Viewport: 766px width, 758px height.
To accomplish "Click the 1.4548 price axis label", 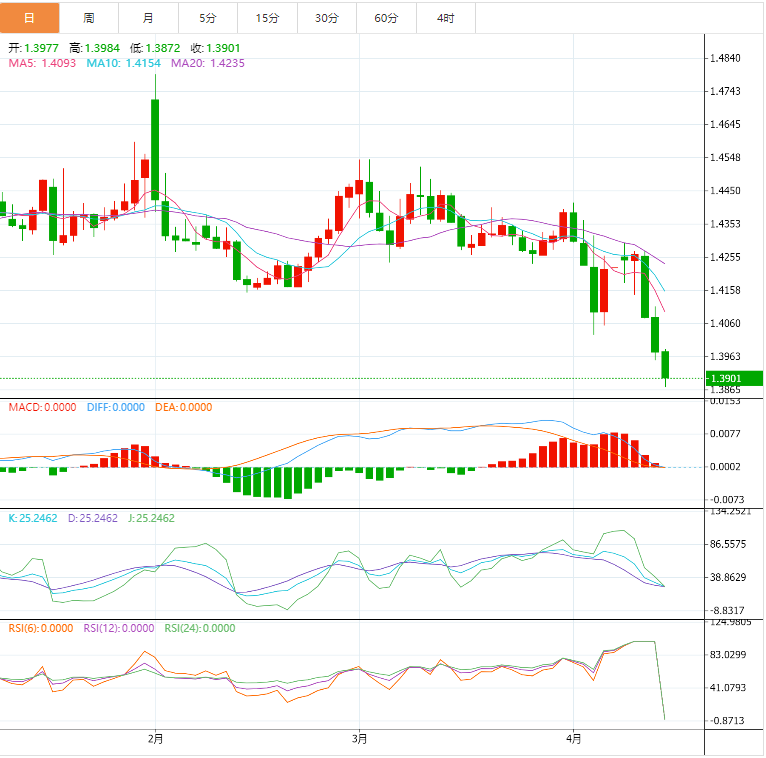I will [x=725, y=158].
